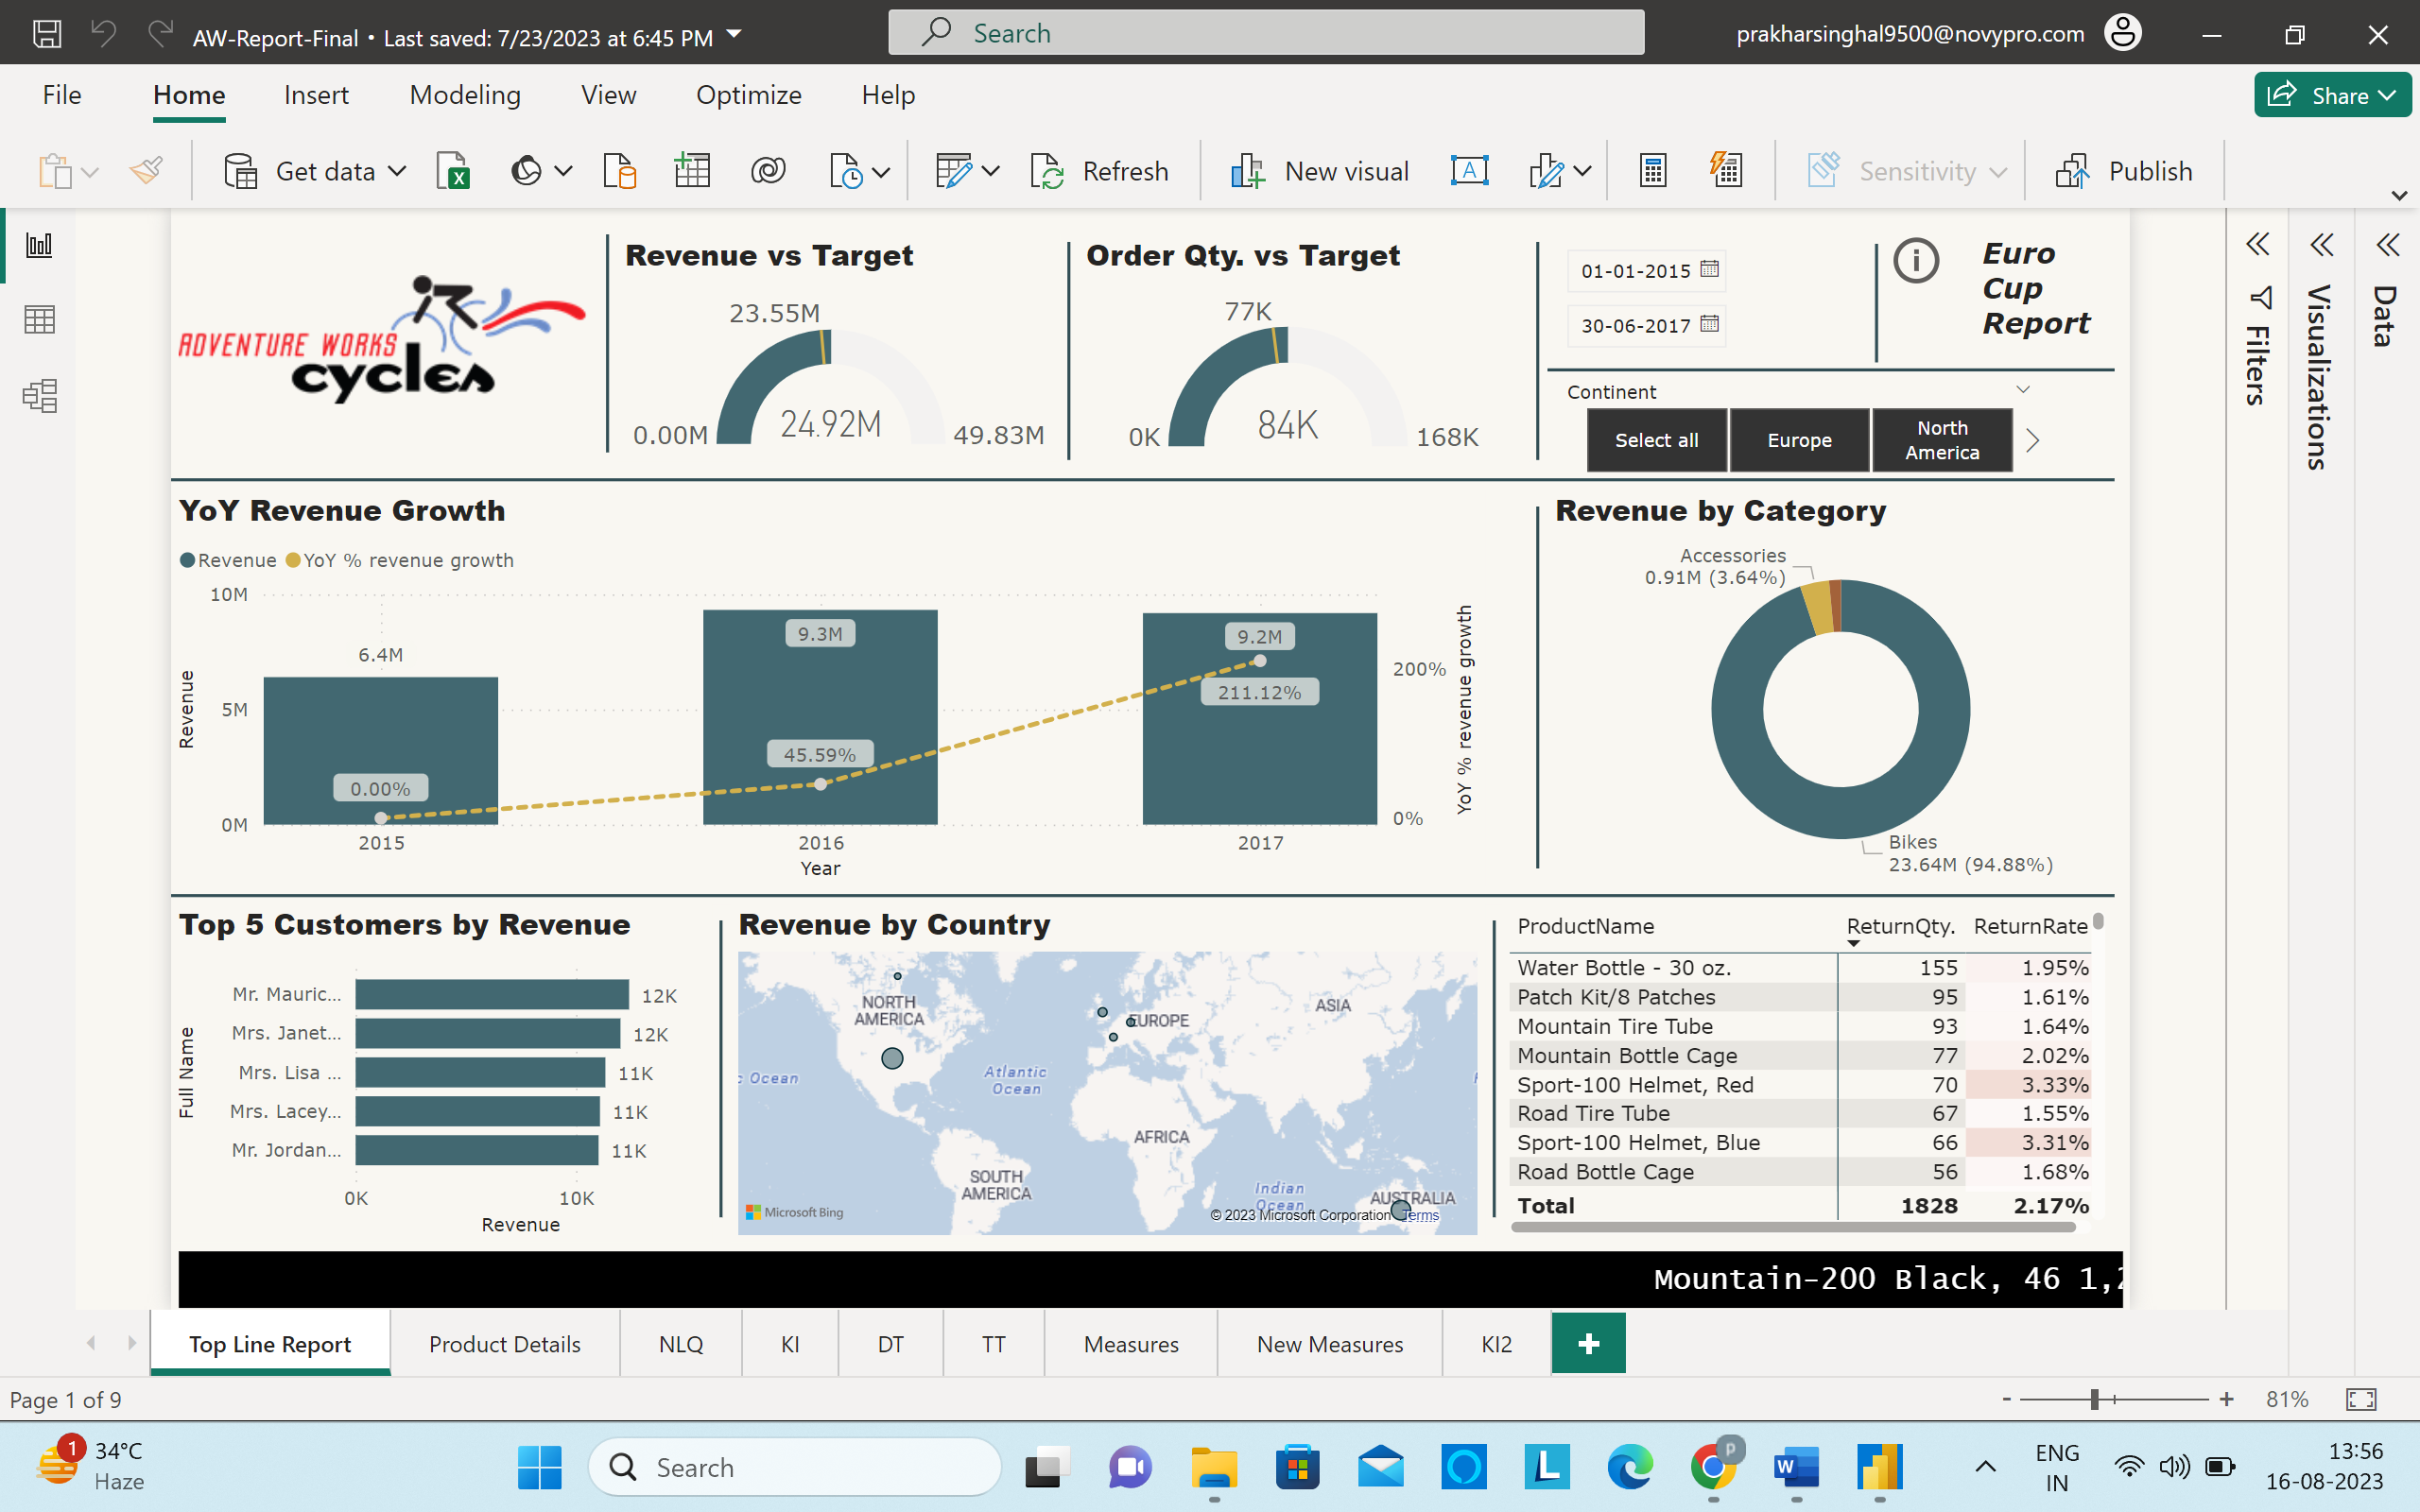This screenshot has height=1512, width=2420.
Task: Open the Get data dropdown arrow
Action: point(397,171)
